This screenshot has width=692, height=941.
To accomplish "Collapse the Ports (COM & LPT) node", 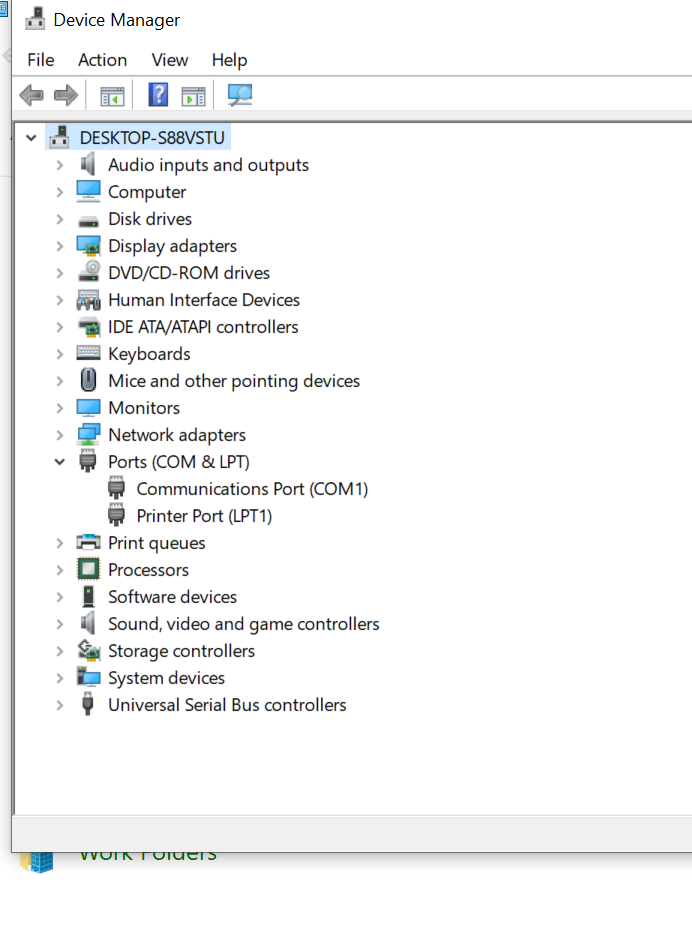I will coord(59,461).
